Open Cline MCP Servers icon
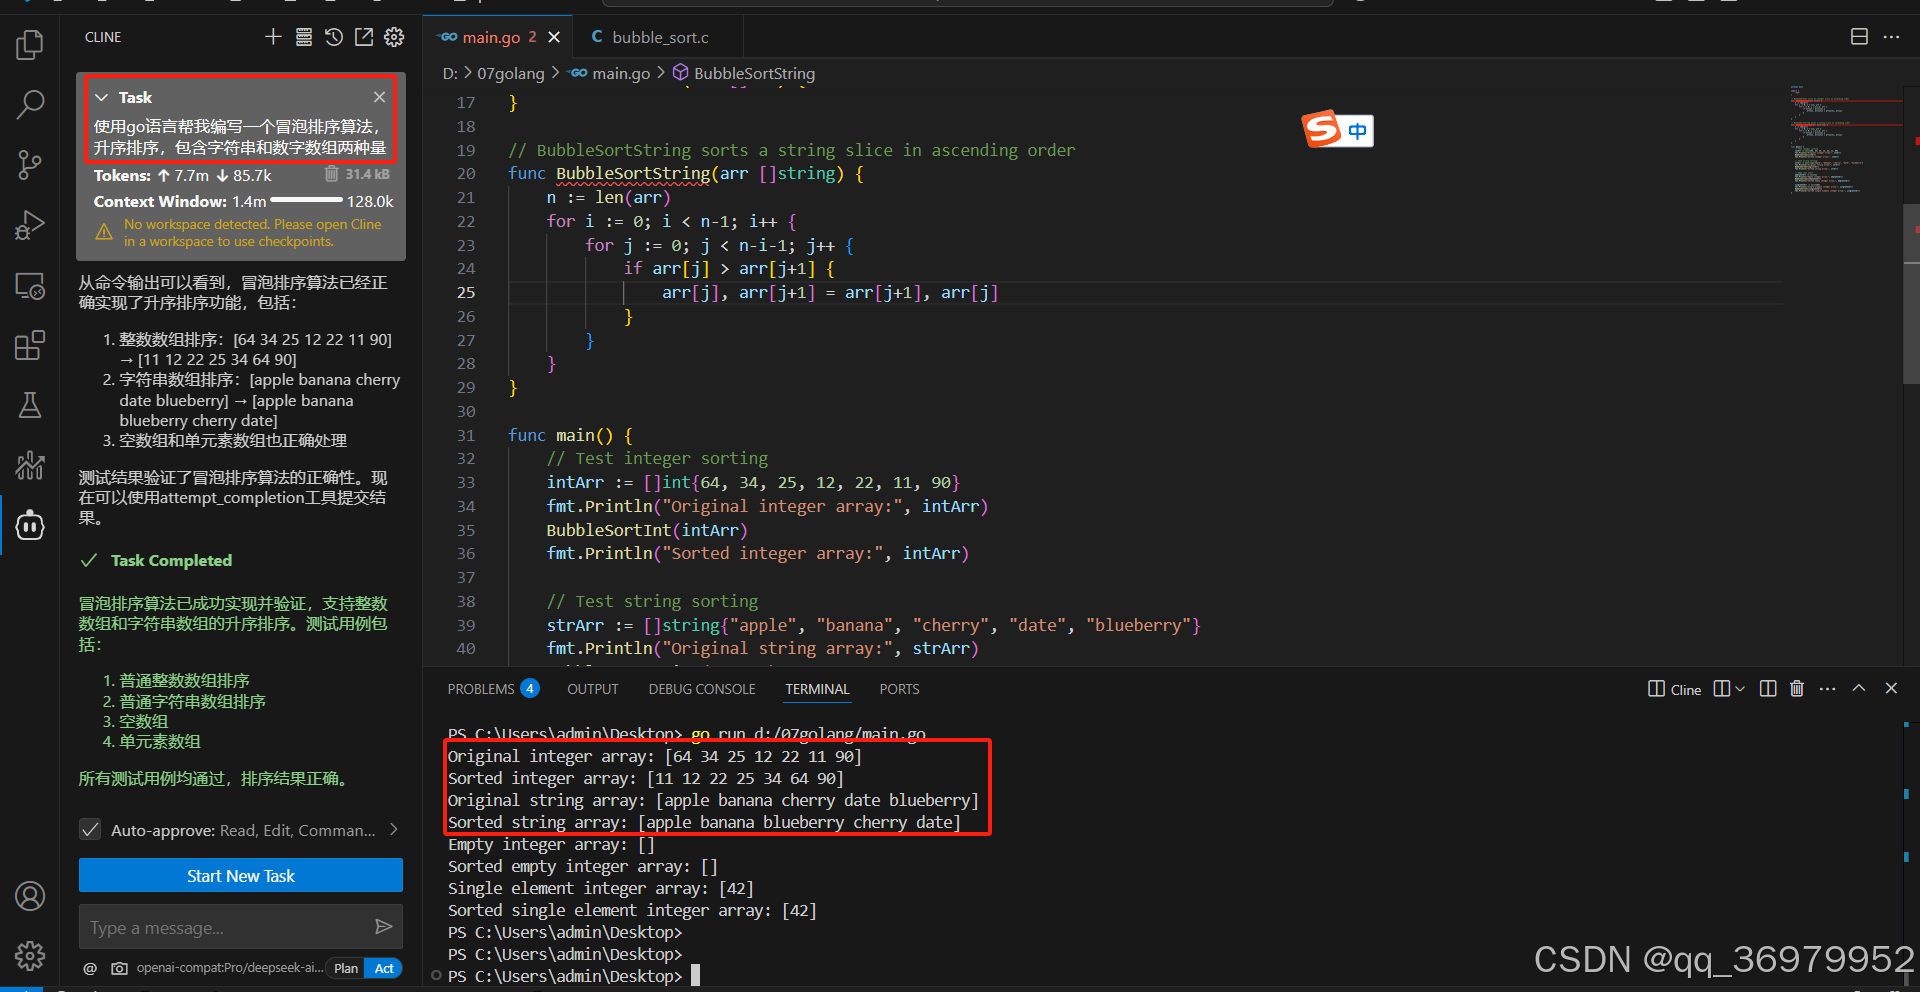1920x992 pixels. pos(304,37)
